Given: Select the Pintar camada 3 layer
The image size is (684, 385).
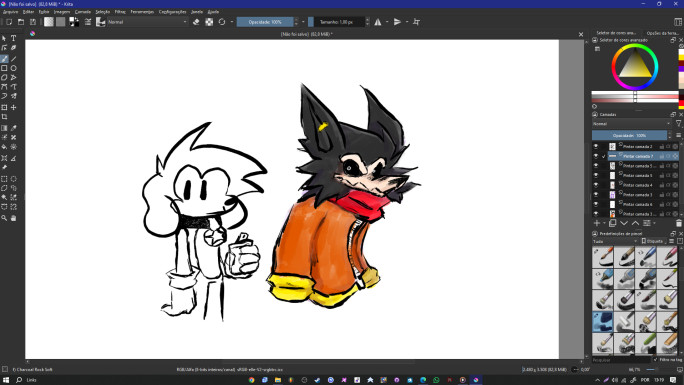Looking at the screenshot, I should (x=638, y=194).
